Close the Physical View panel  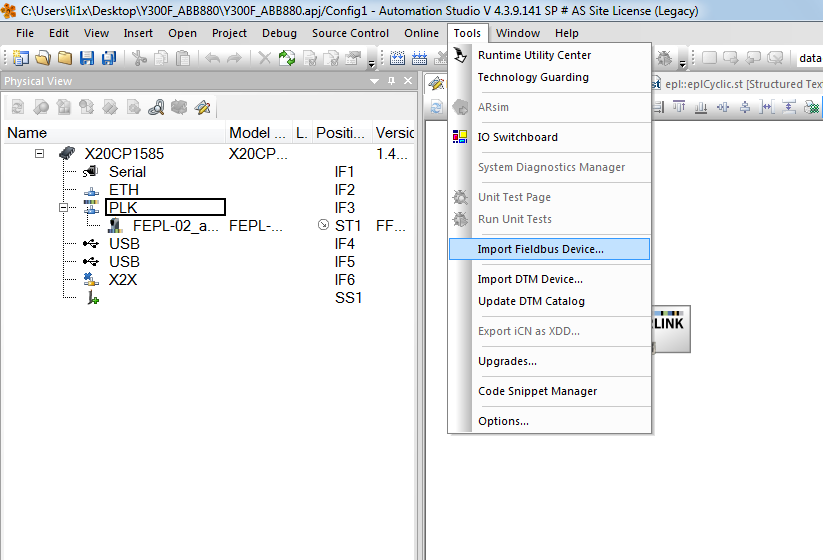(408, 81)
